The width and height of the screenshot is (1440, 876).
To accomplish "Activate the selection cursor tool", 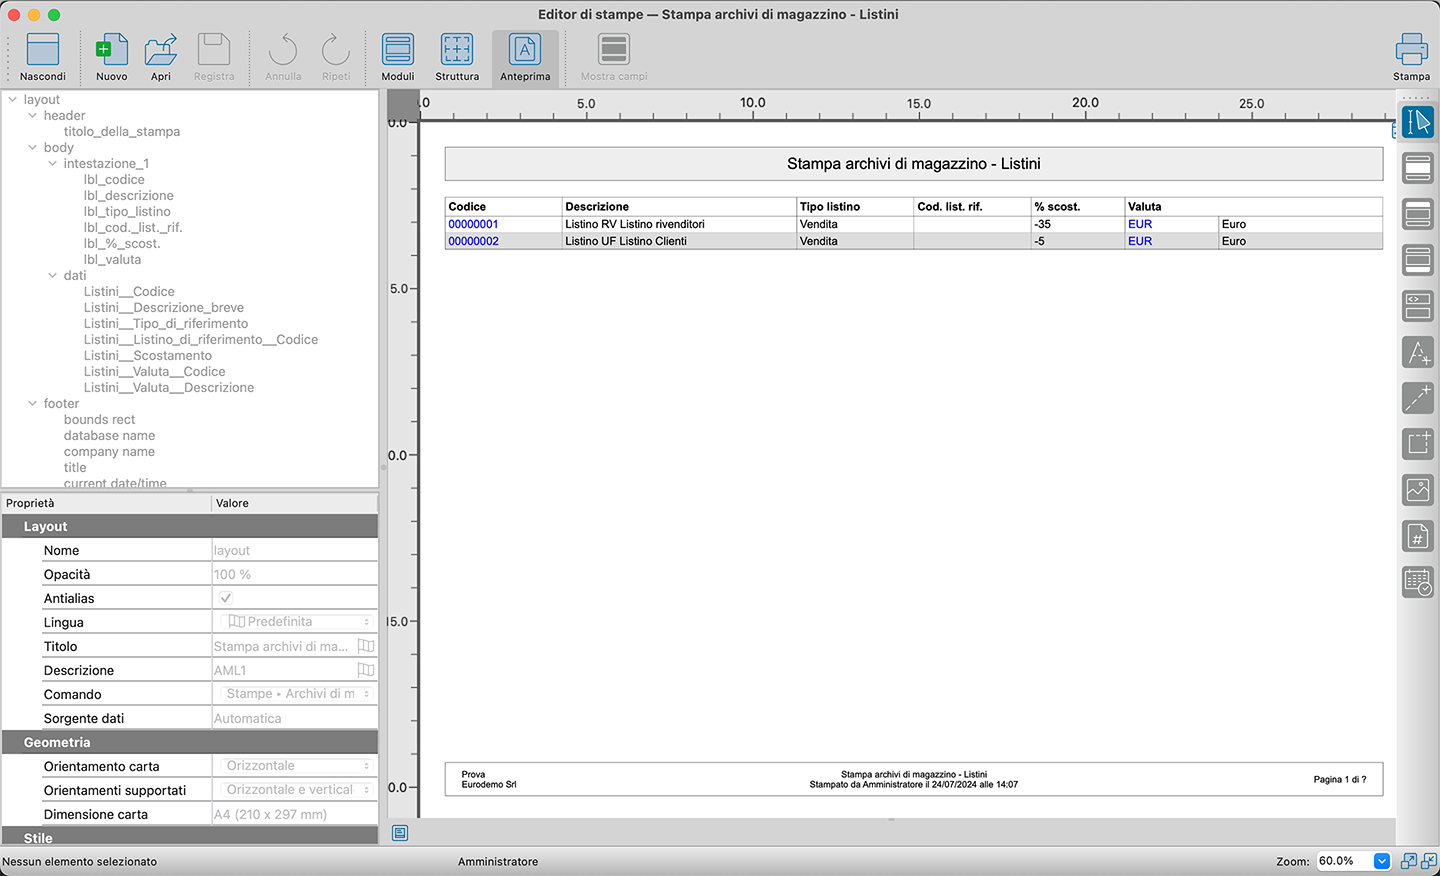I will (x=1418, y=122).
